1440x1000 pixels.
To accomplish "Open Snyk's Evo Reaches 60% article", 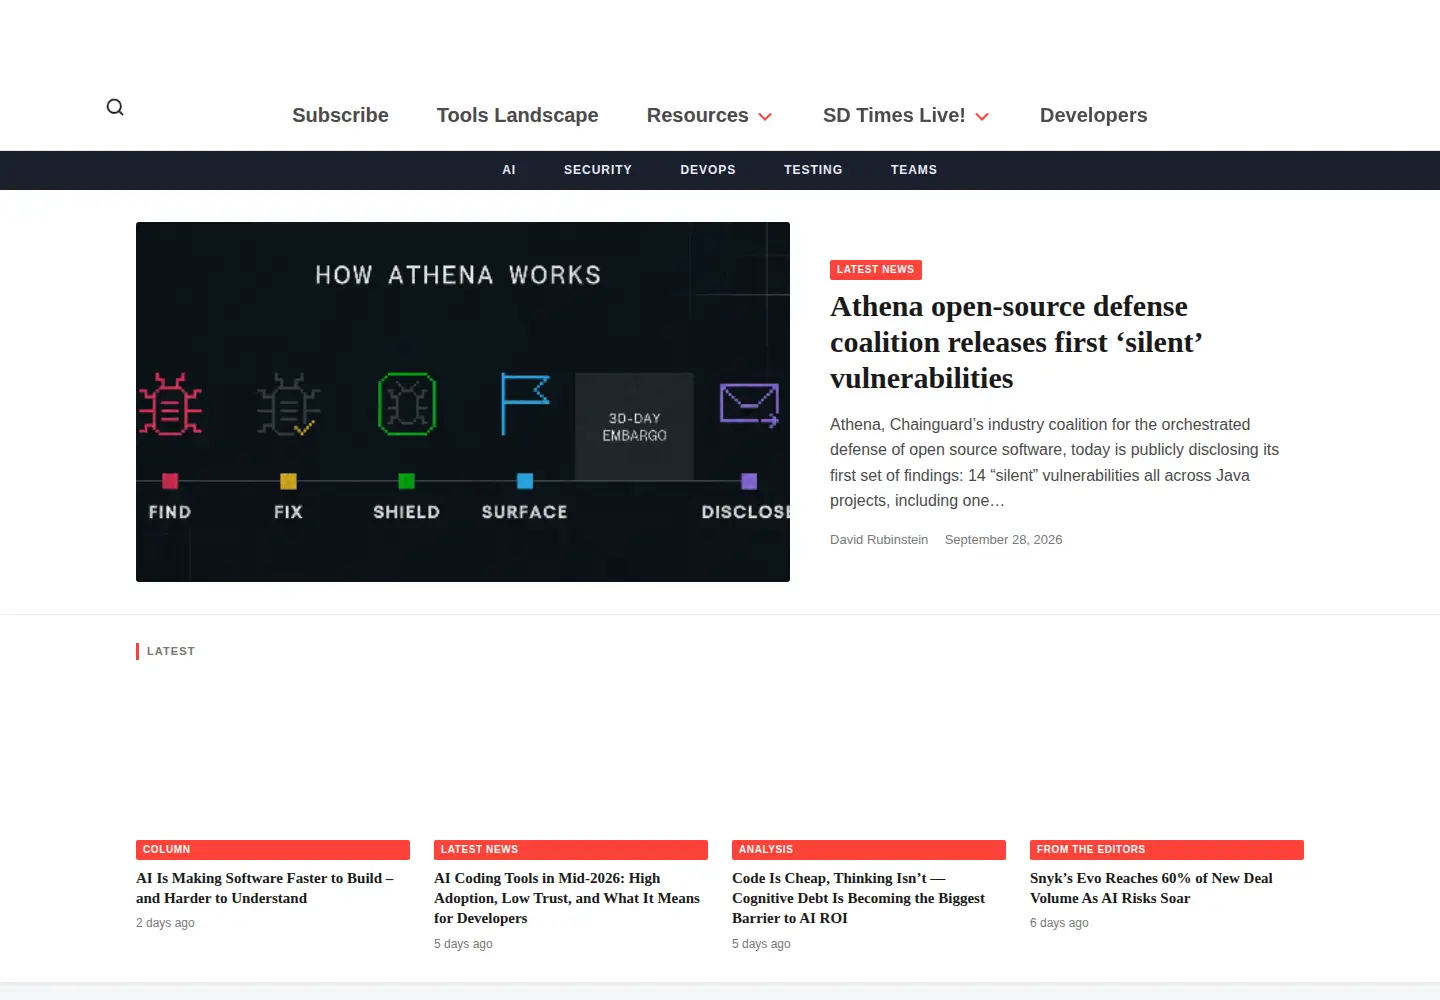I will 1151,888.
